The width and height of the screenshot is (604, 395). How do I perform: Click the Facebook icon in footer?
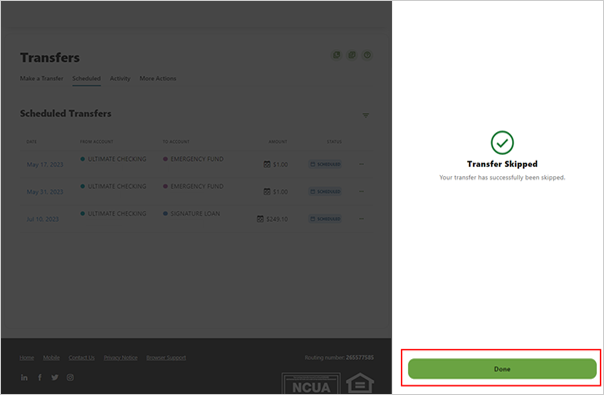click(40, 377)
